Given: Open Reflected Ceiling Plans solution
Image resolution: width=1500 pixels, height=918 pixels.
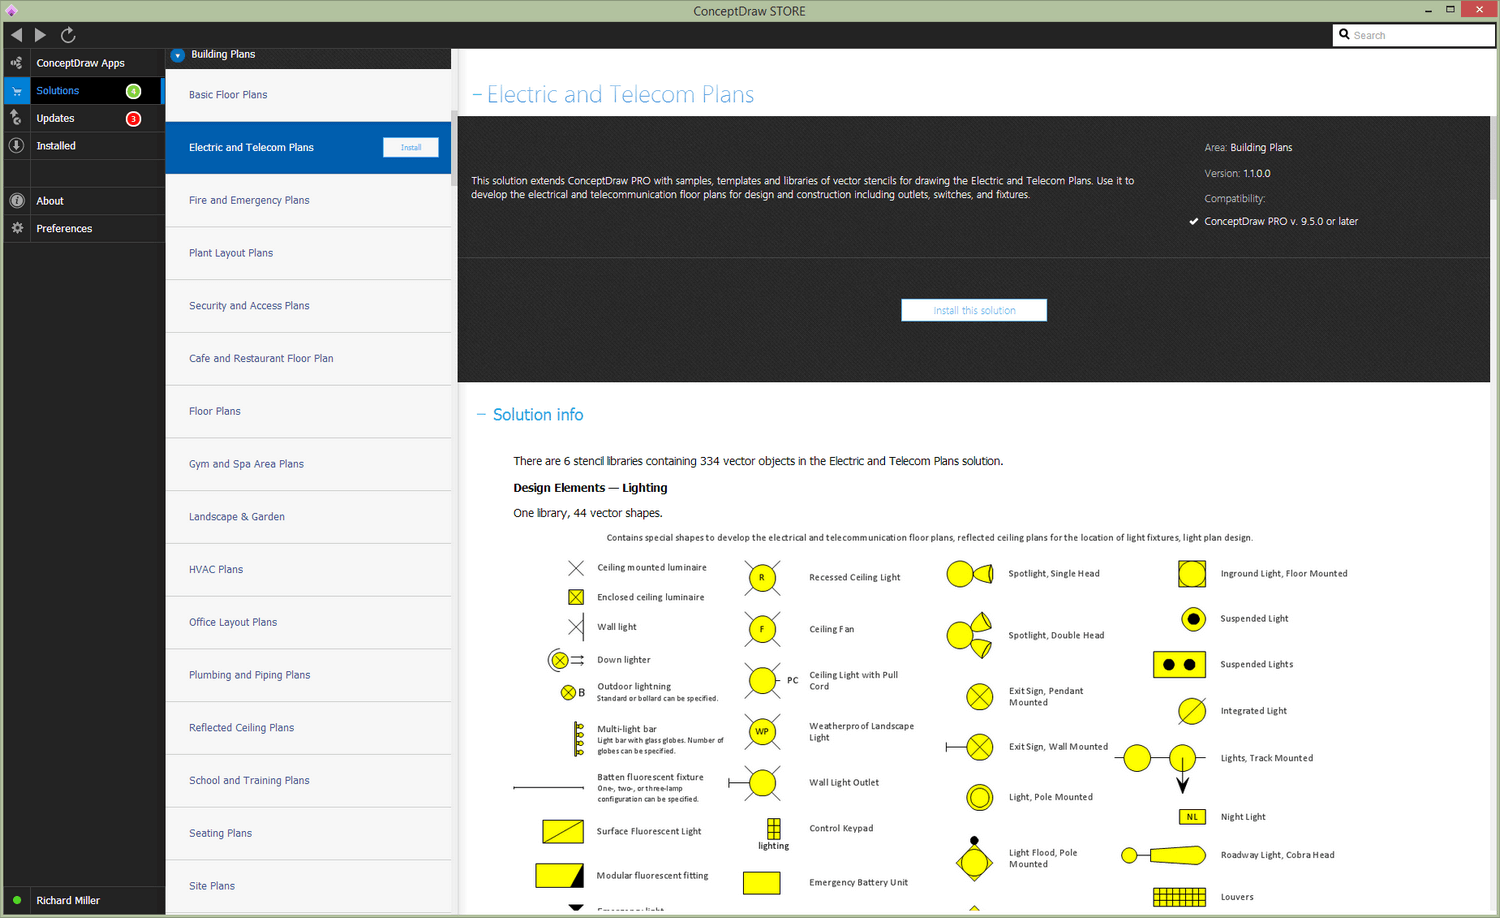Looking at the screenshot, I should [x=308, y=728].
